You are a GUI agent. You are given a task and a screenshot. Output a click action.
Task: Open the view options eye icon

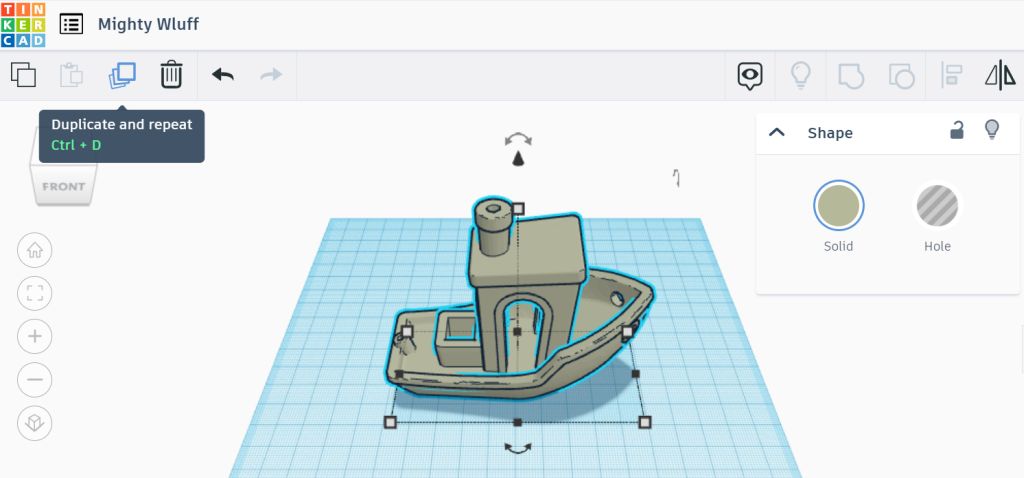pos(750,75)
